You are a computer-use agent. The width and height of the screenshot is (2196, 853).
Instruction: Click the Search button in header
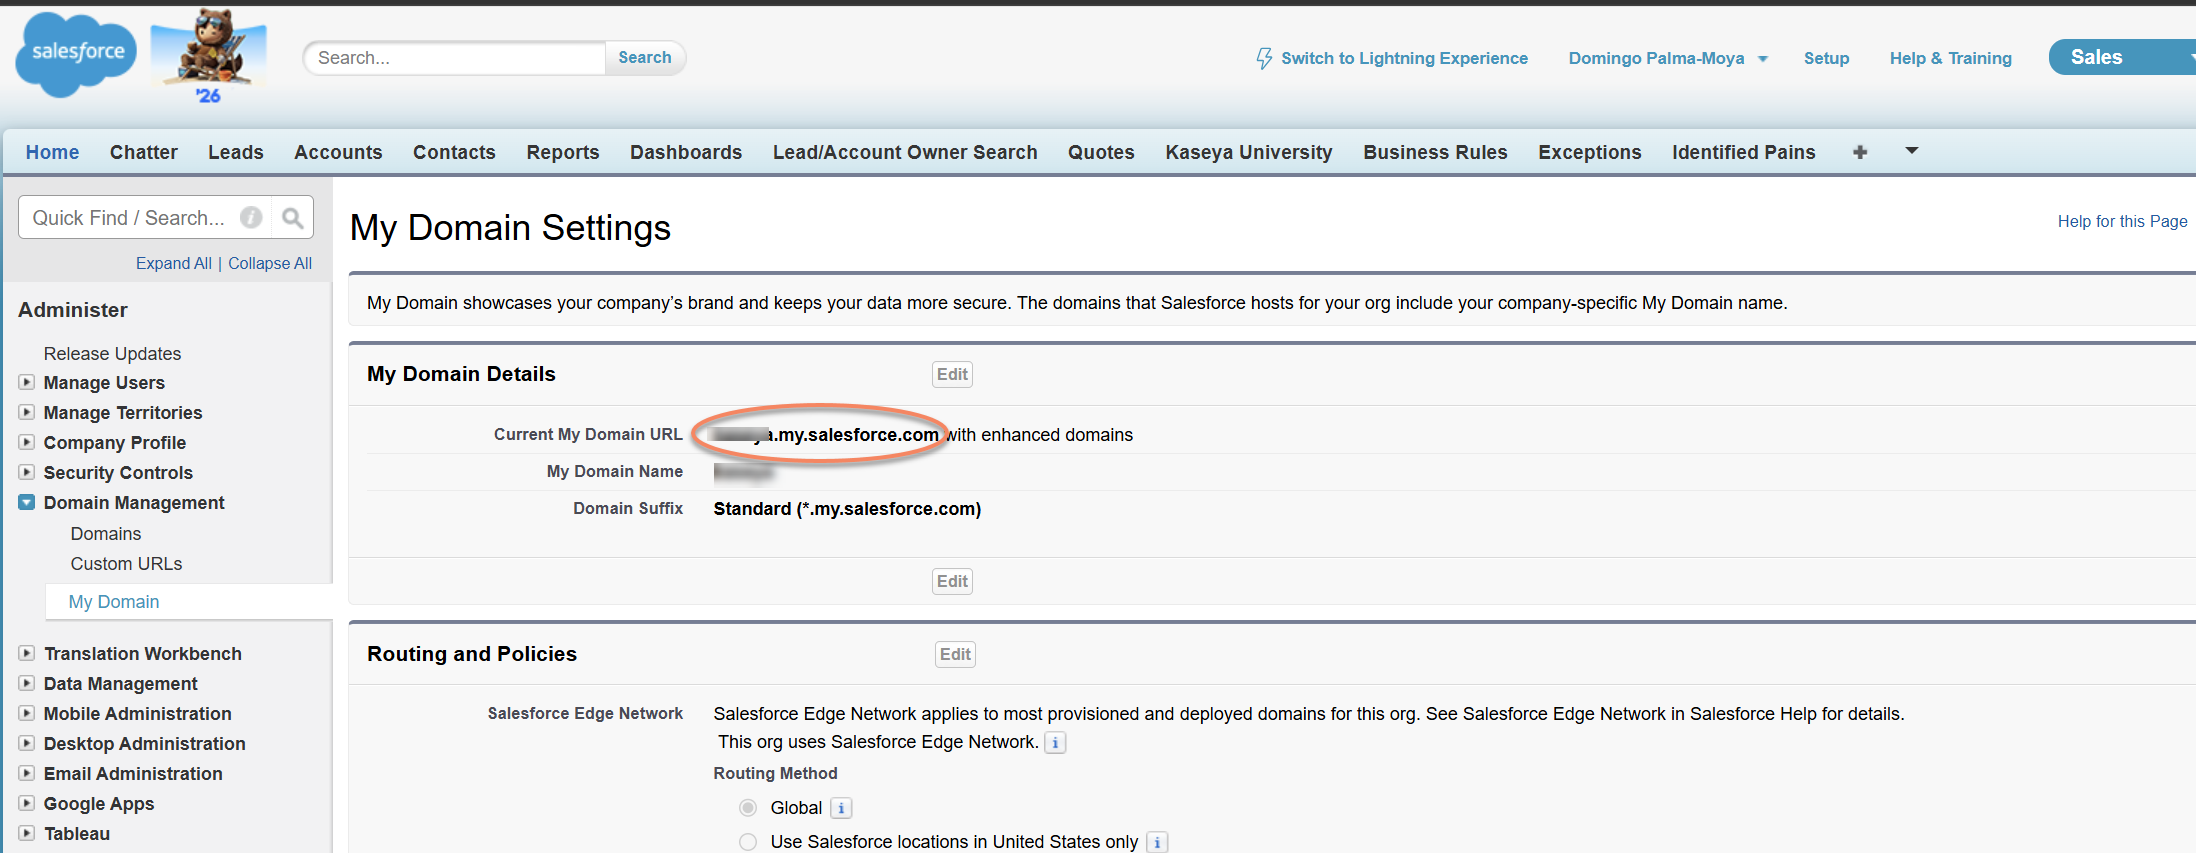coord(645,58)
